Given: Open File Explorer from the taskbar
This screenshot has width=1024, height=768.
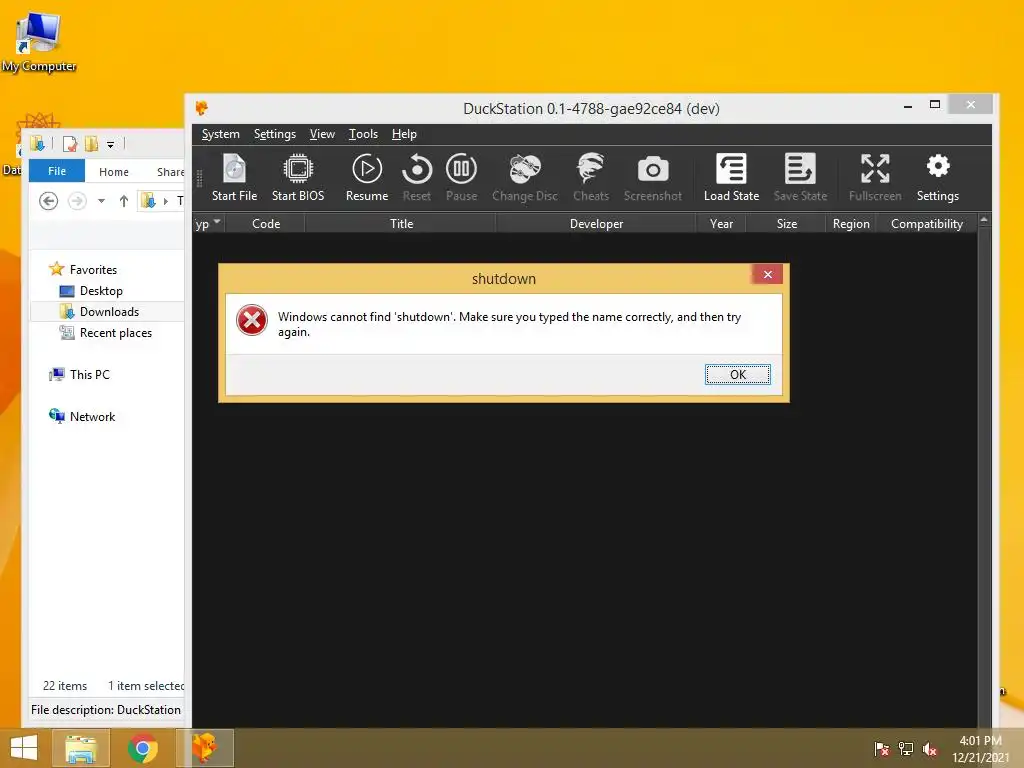Looking at the screenshot, I should [x=80, y=748].
